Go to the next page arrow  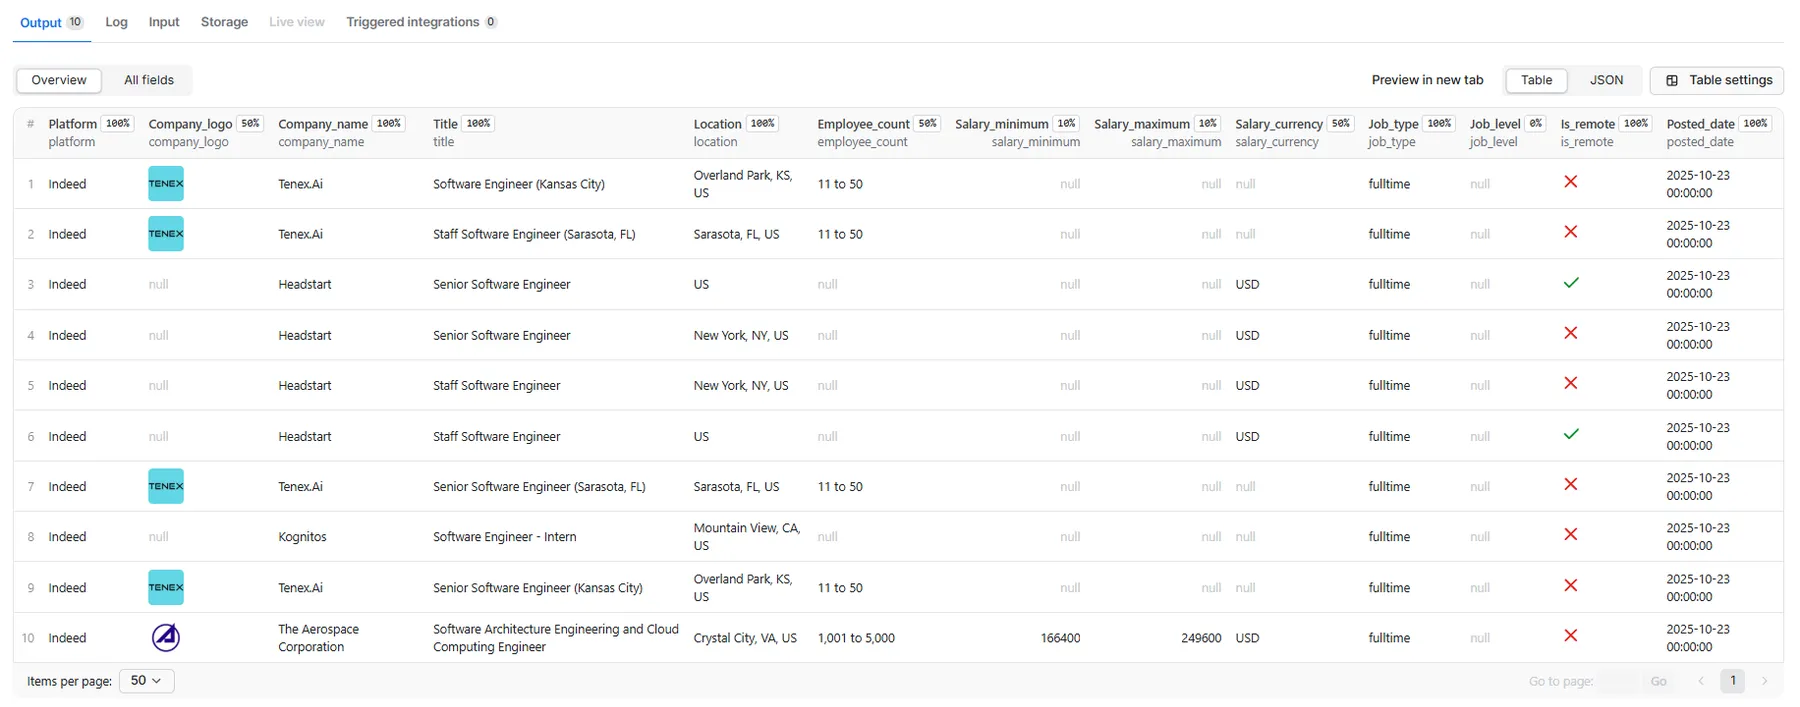1765,681
